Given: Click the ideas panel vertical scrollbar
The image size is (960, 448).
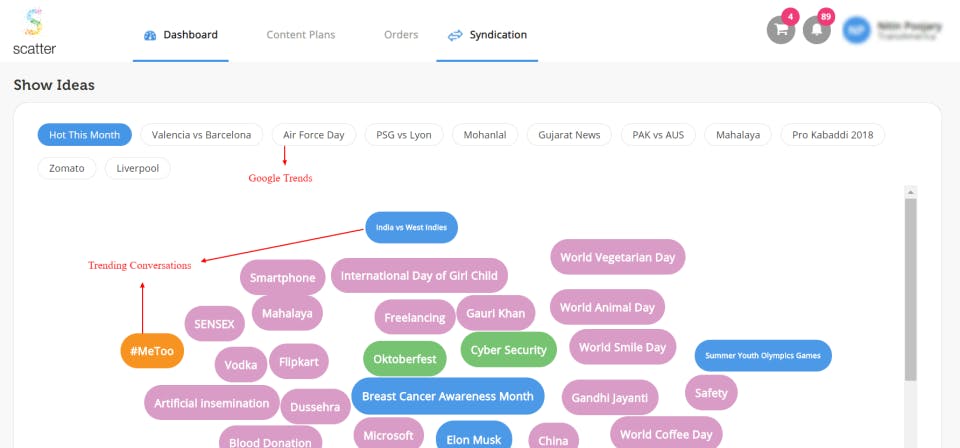Looking at the screenshot, I should click(x=910, y=290).
